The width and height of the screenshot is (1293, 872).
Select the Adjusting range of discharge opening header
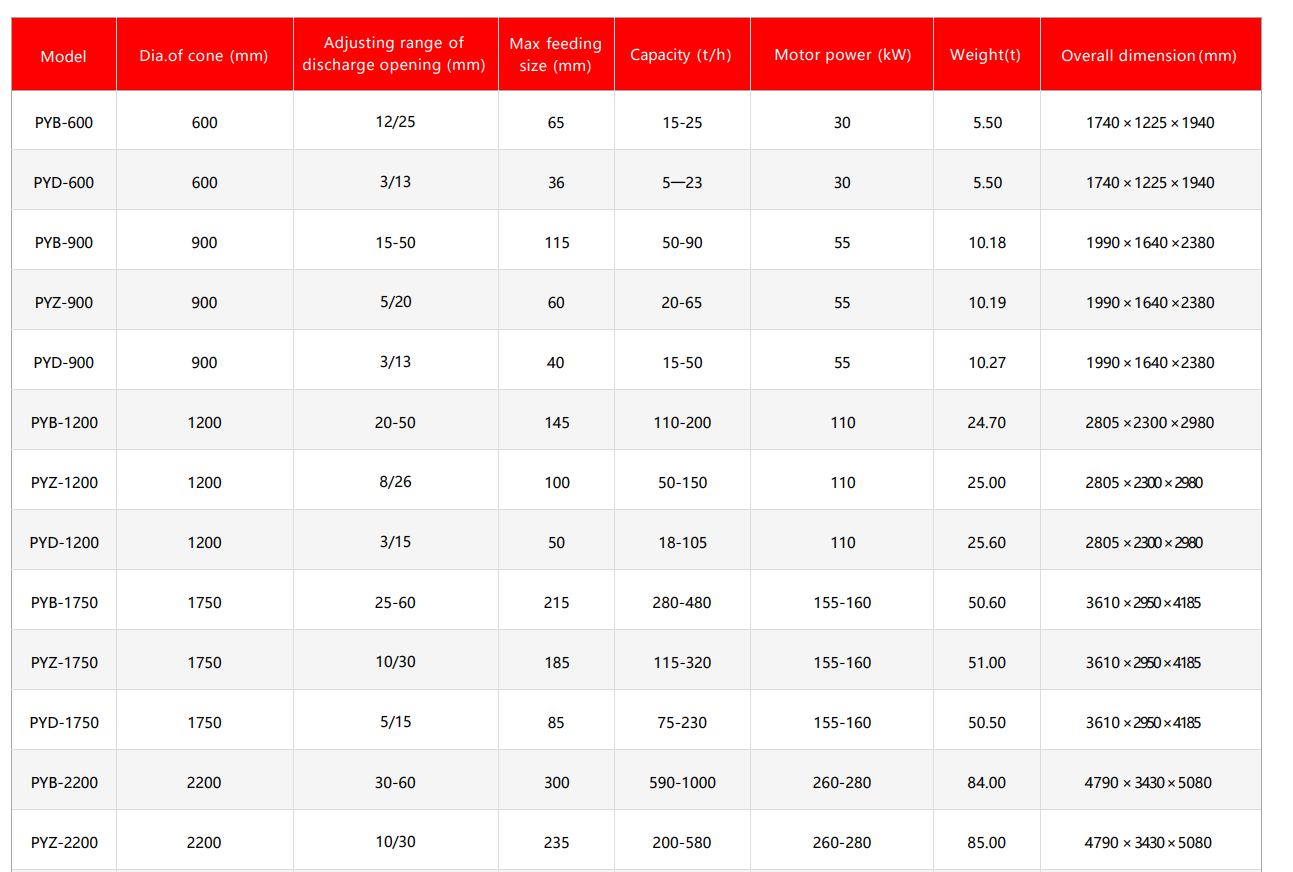394,54
